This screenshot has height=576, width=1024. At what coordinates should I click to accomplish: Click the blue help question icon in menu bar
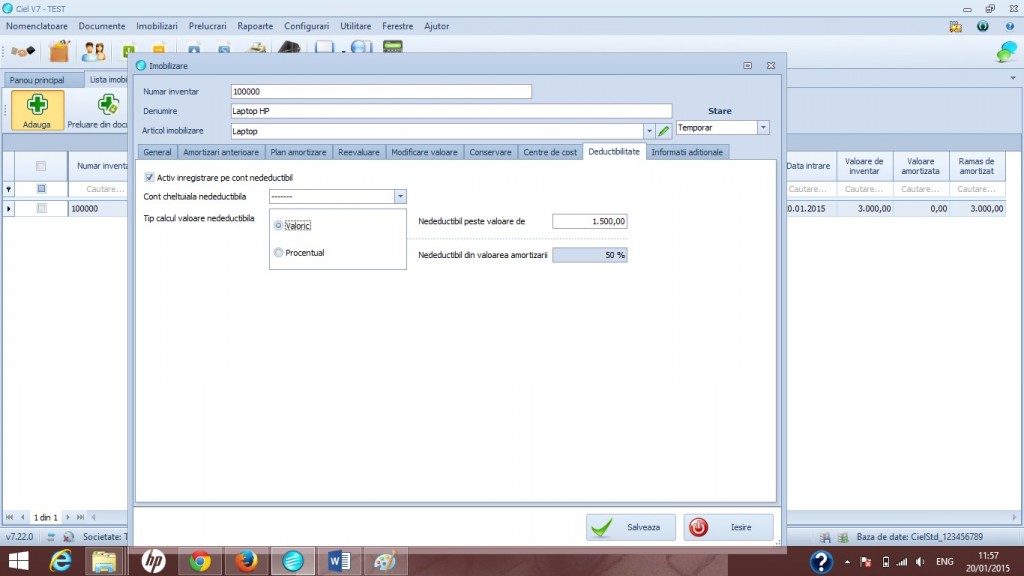click(1010, 26)
